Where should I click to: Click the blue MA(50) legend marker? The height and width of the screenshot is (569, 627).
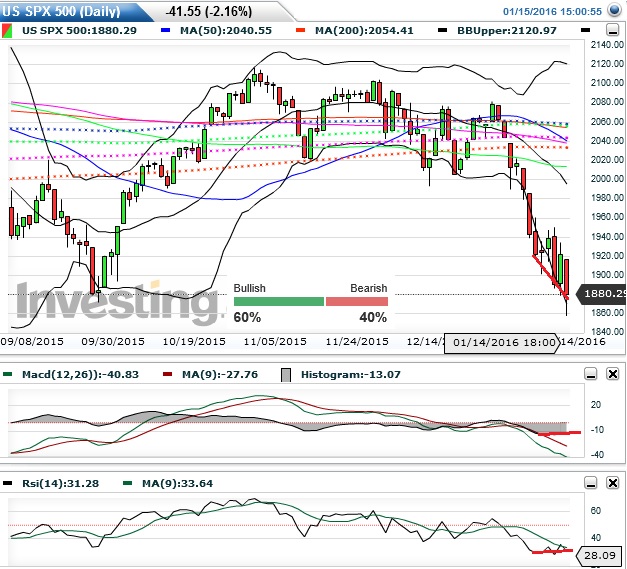click(x=166, y=31)
